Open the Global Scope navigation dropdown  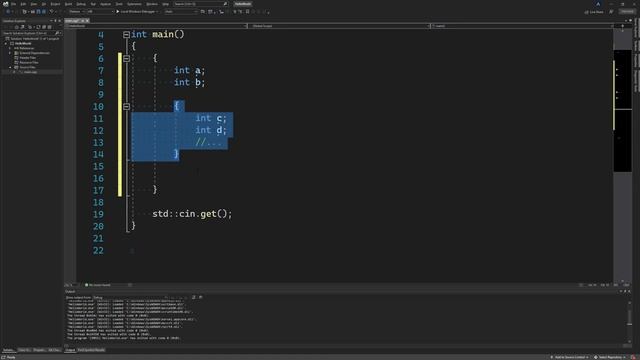pos(339,26)
